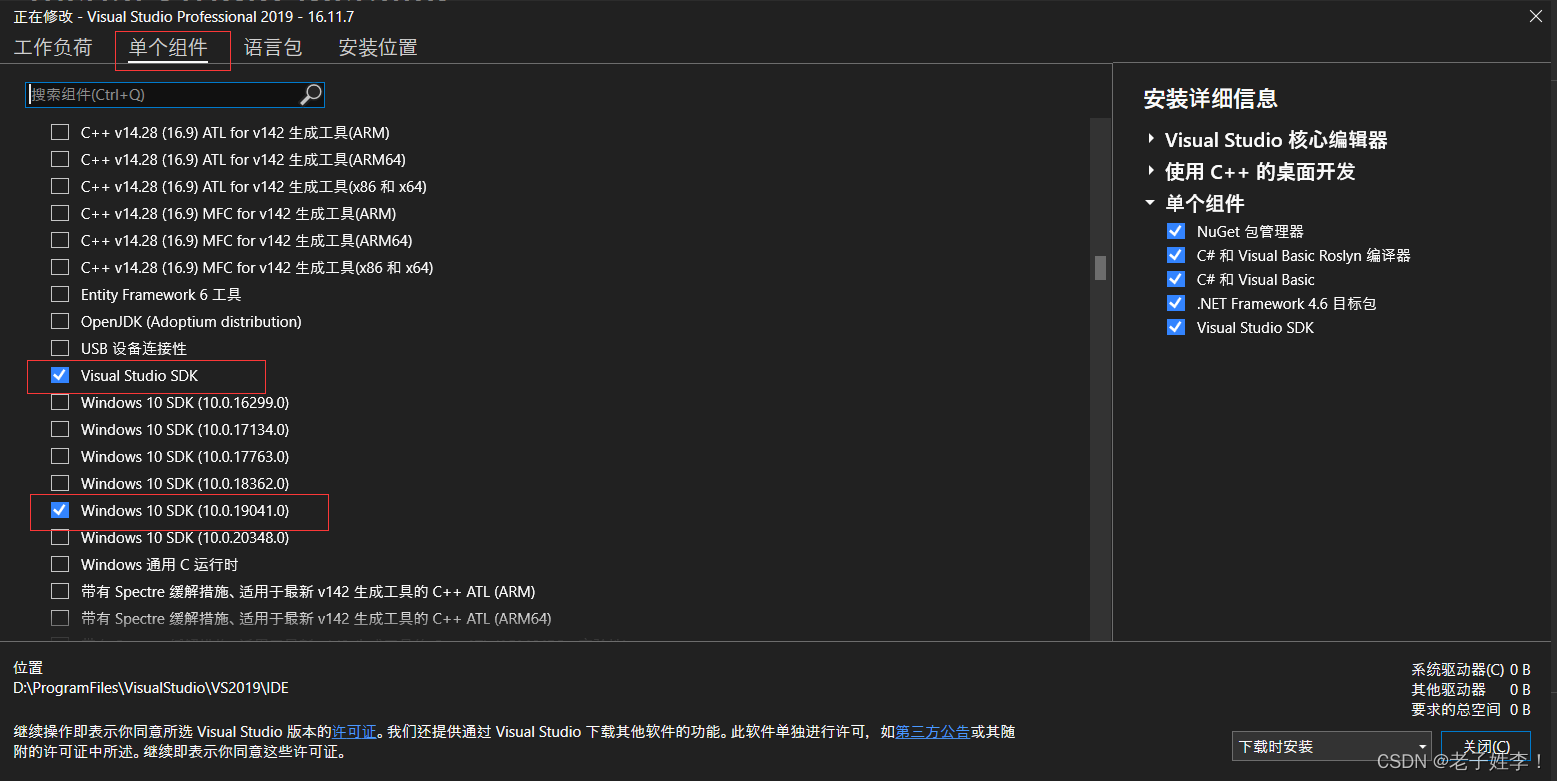Expand Visual Studio 核心编辑器 details
The image size is (1557, 781).
click(1151, 139)
